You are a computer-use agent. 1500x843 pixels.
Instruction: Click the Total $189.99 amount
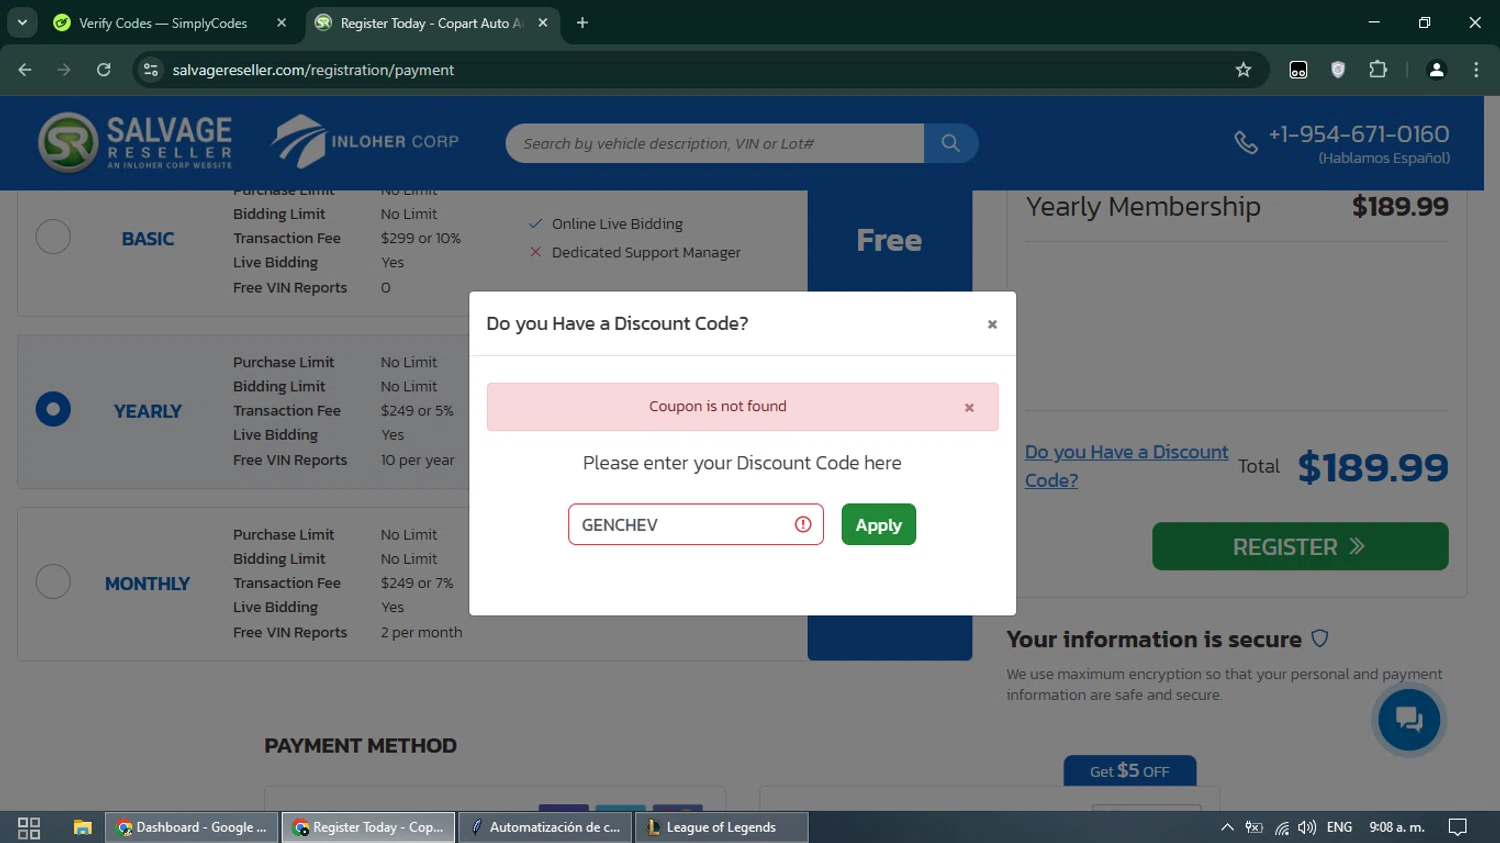[x=1372, y=467]
